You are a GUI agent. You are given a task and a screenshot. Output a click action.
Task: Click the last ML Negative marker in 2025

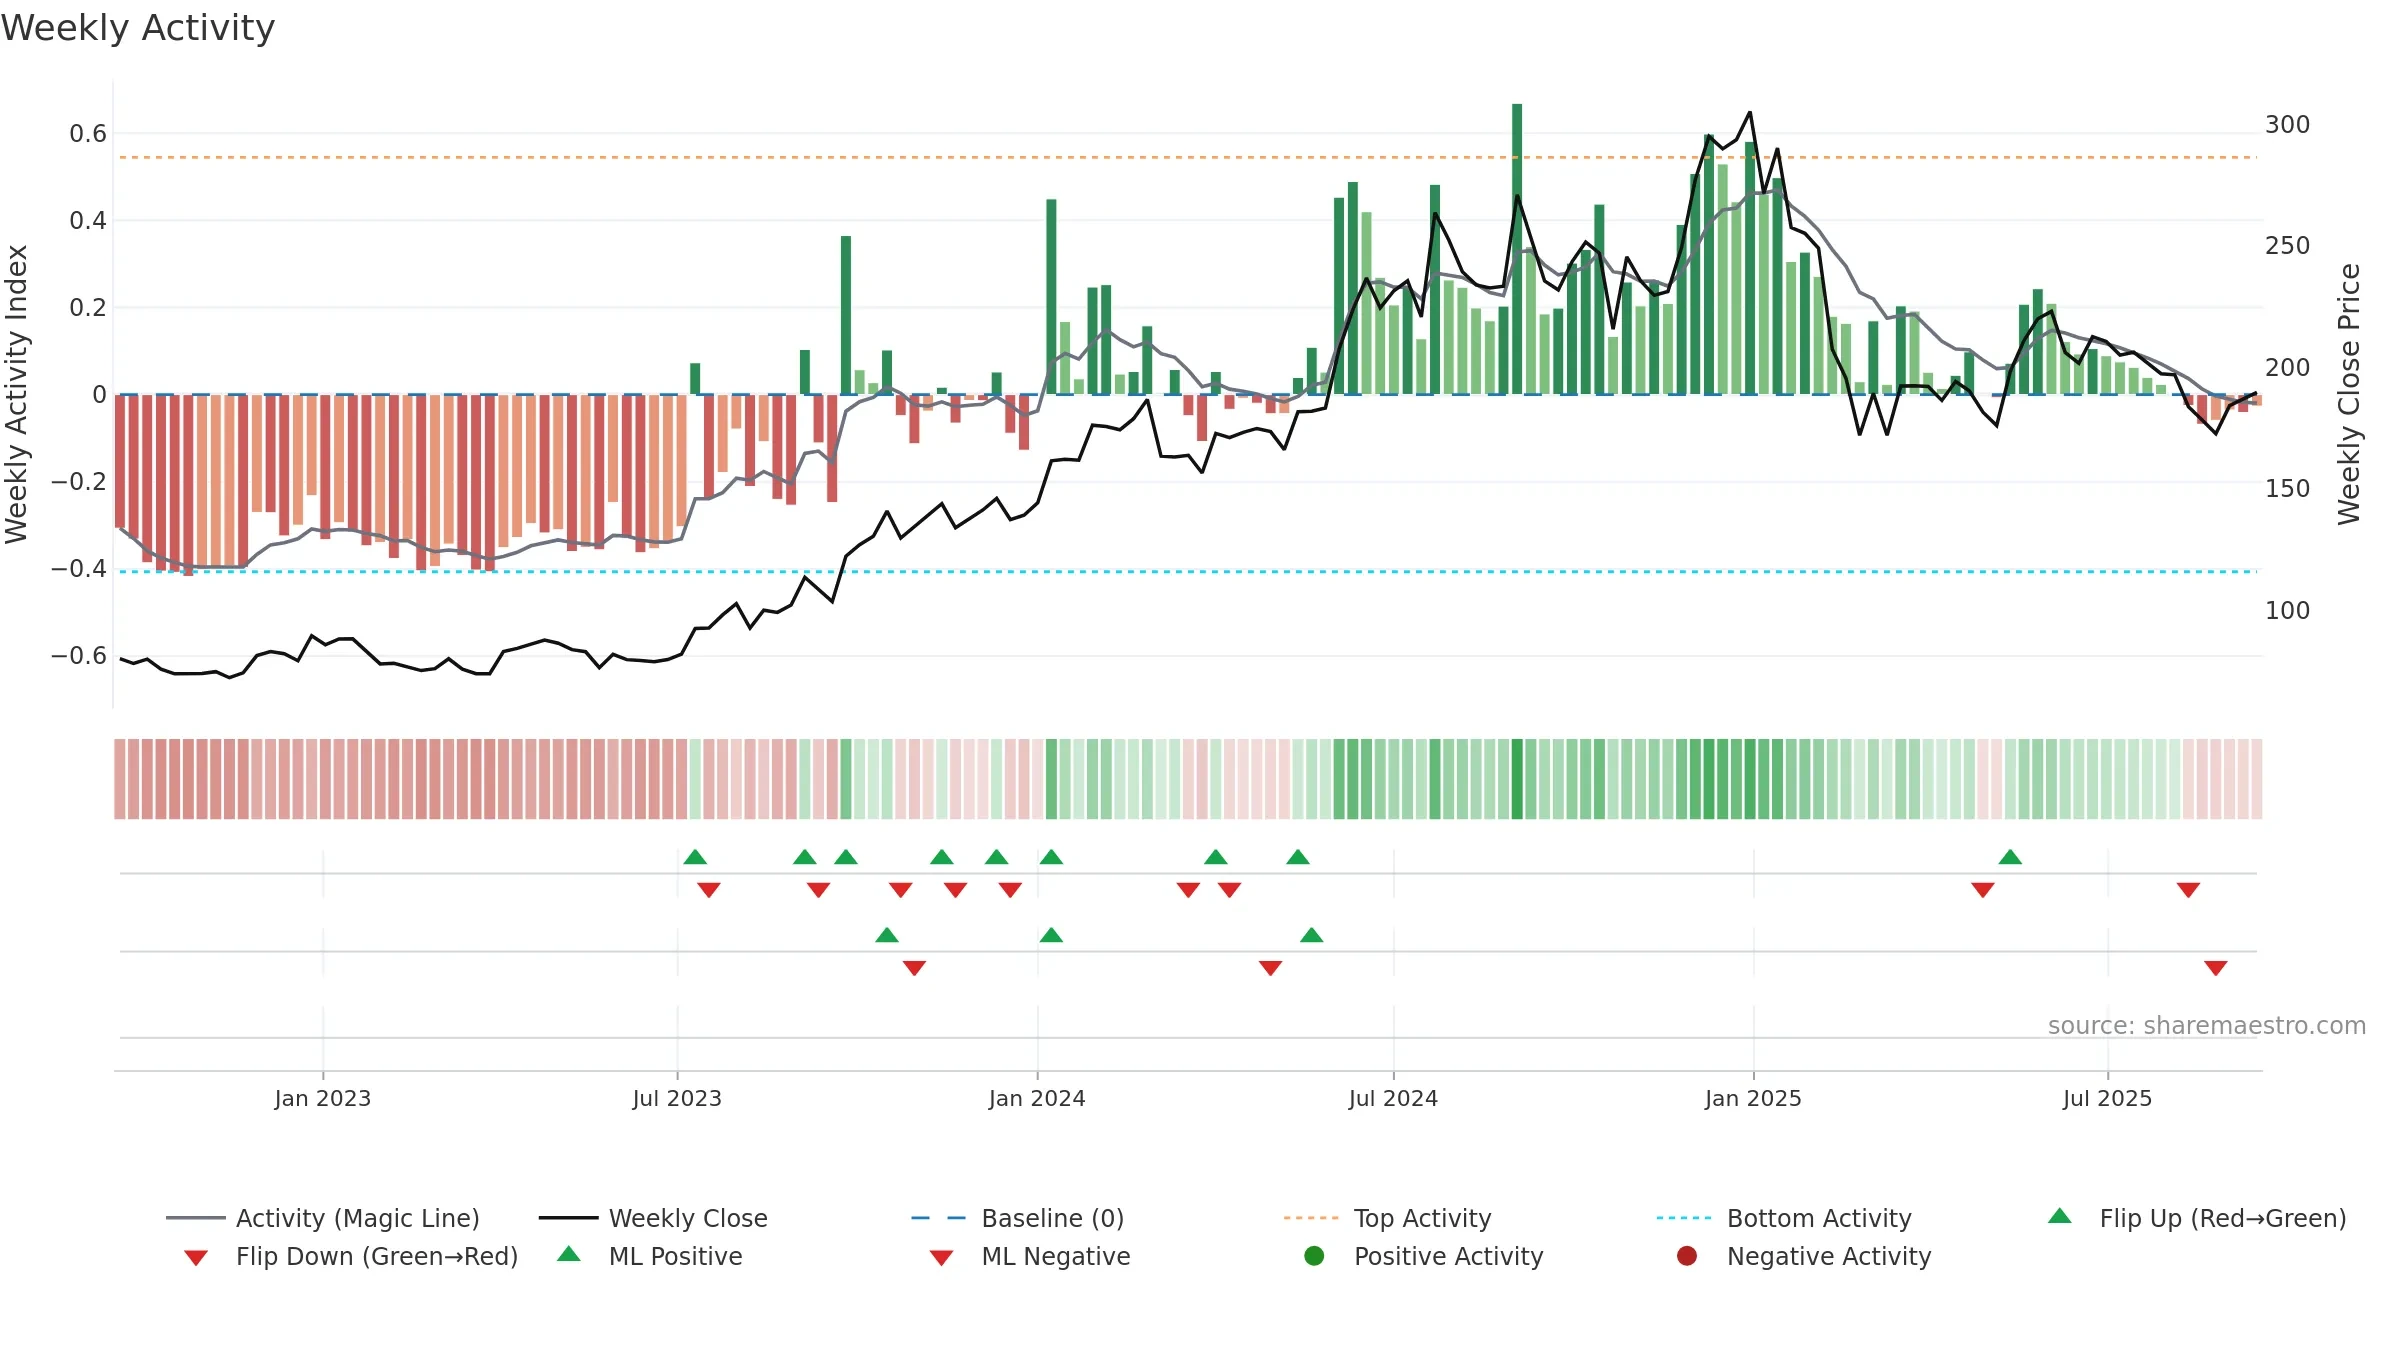(2216, 968)
